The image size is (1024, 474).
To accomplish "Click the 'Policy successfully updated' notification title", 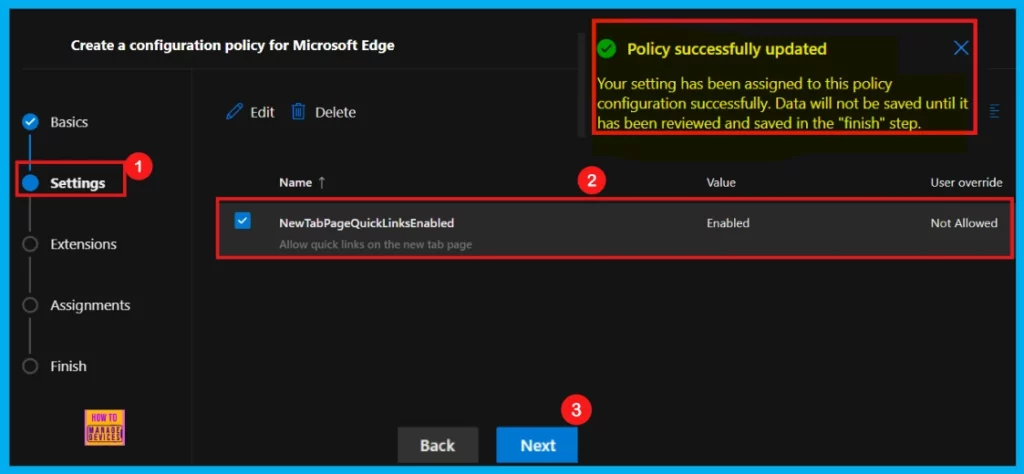I will click(727, 49).
